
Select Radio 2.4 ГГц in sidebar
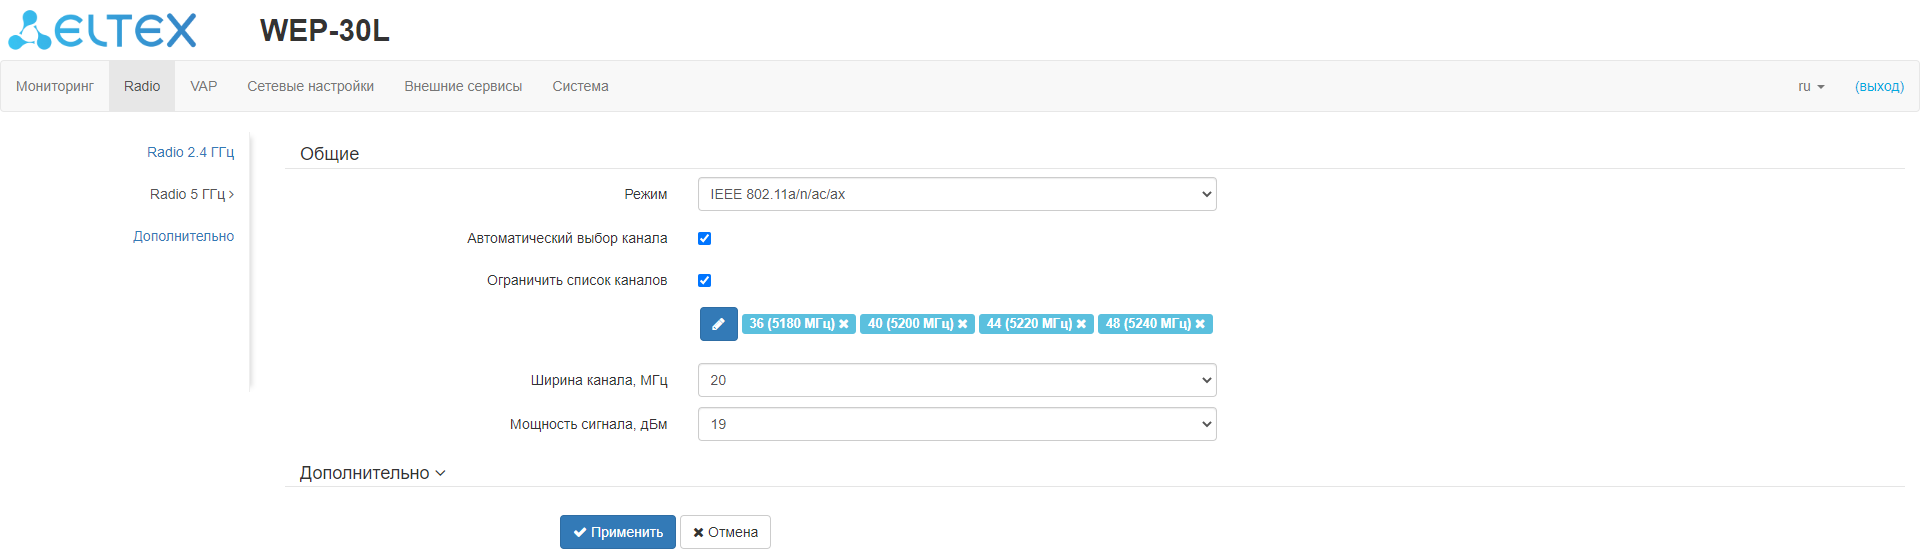[190, 152]
